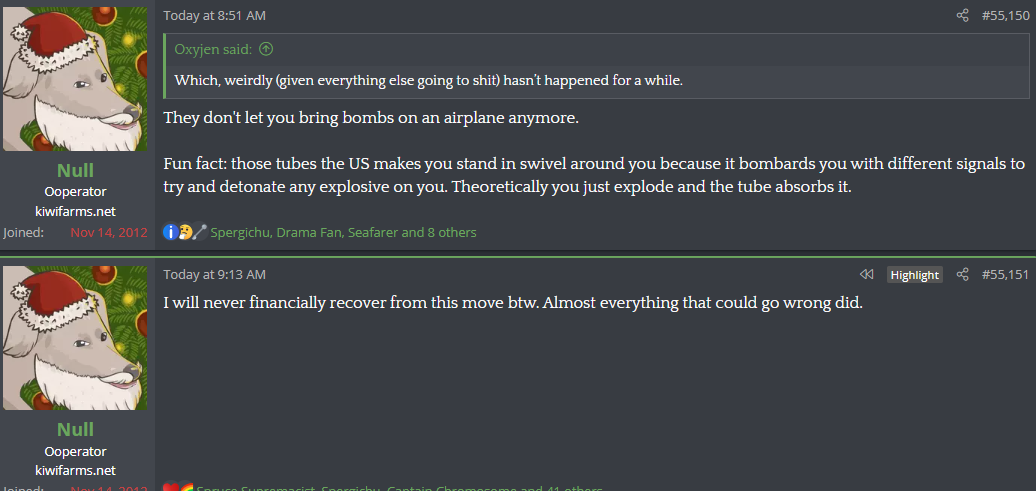Open Null's username link in second post

[x=75, y=429]
